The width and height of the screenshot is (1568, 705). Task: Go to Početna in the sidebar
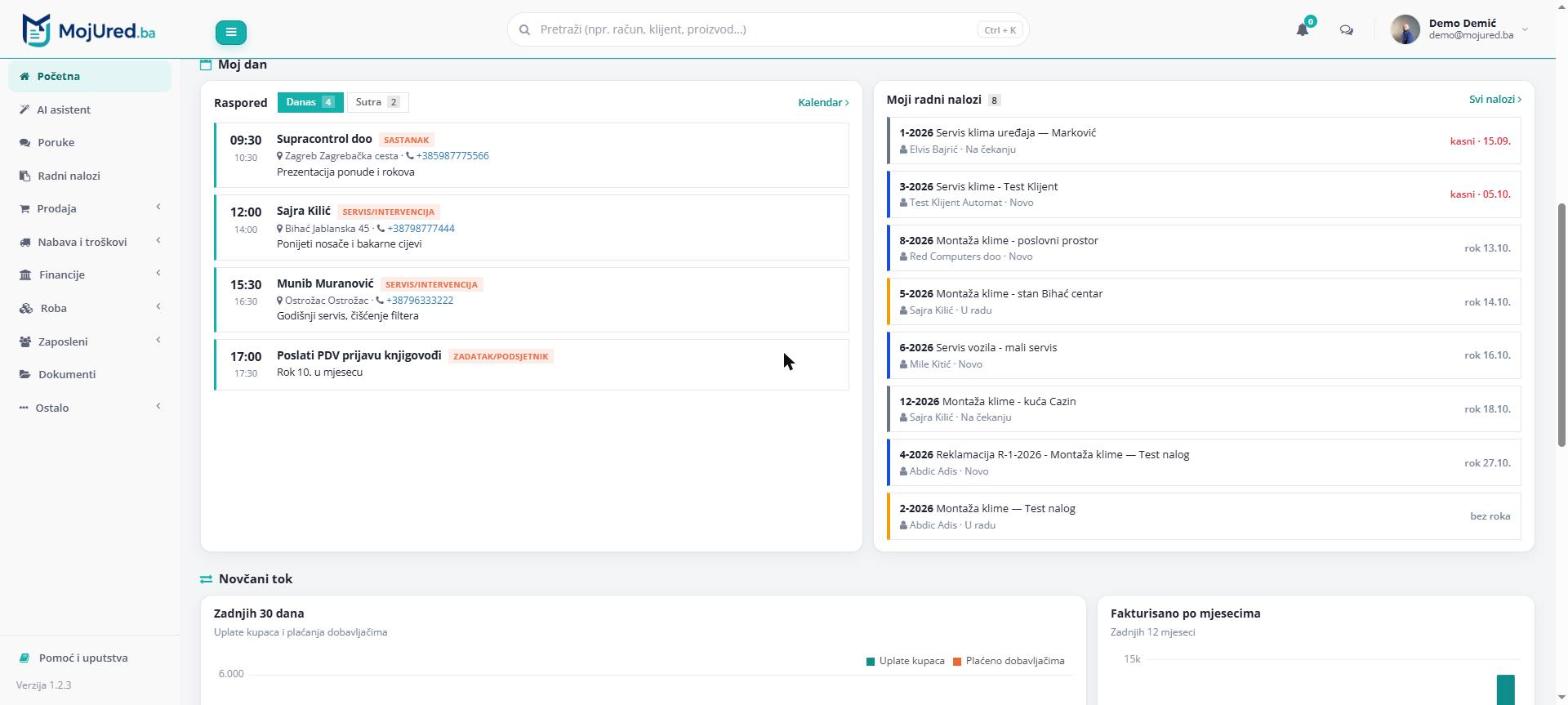coord(90,76)
